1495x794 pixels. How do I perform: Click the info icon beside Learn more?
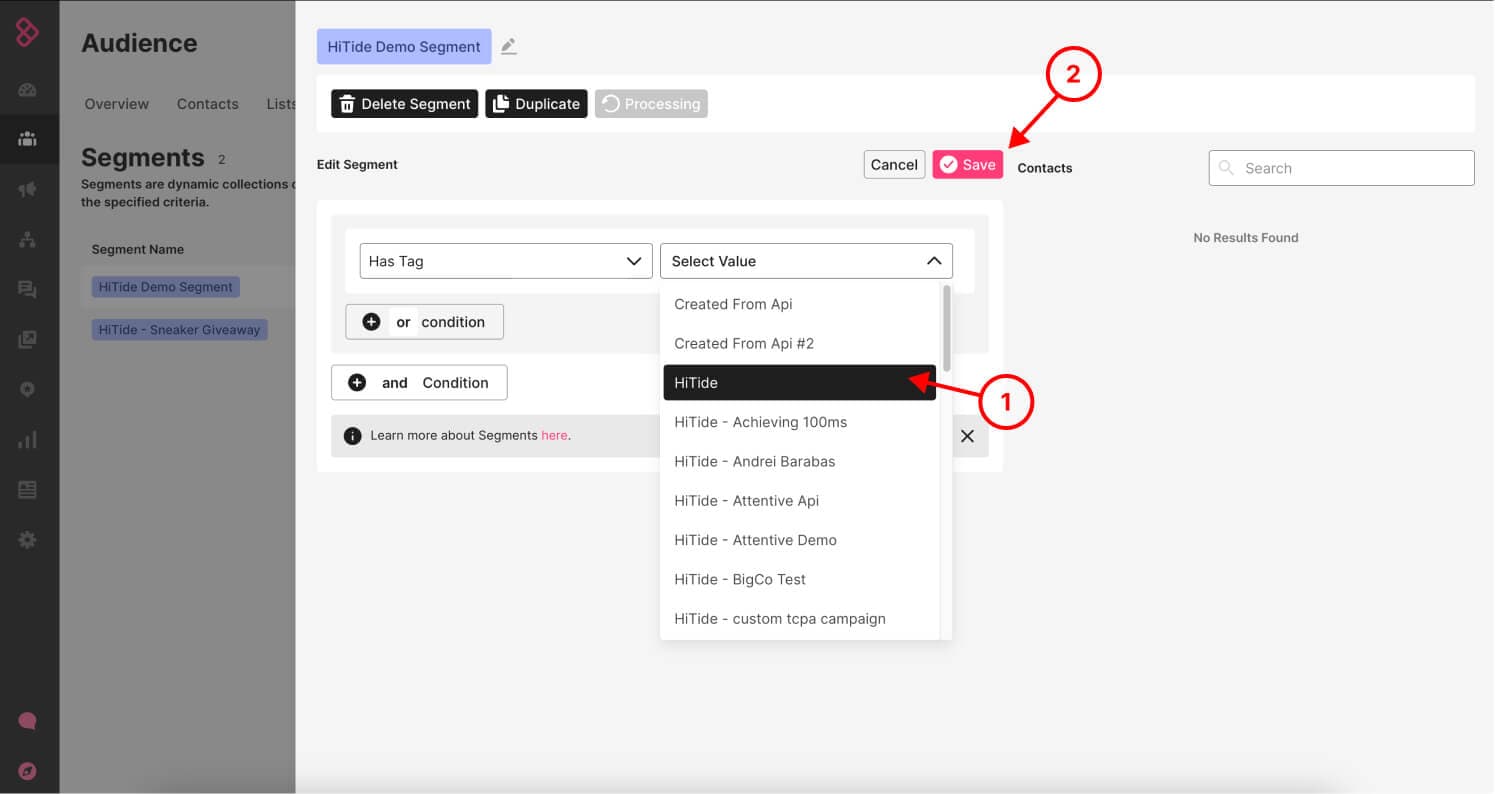(352, 436)
